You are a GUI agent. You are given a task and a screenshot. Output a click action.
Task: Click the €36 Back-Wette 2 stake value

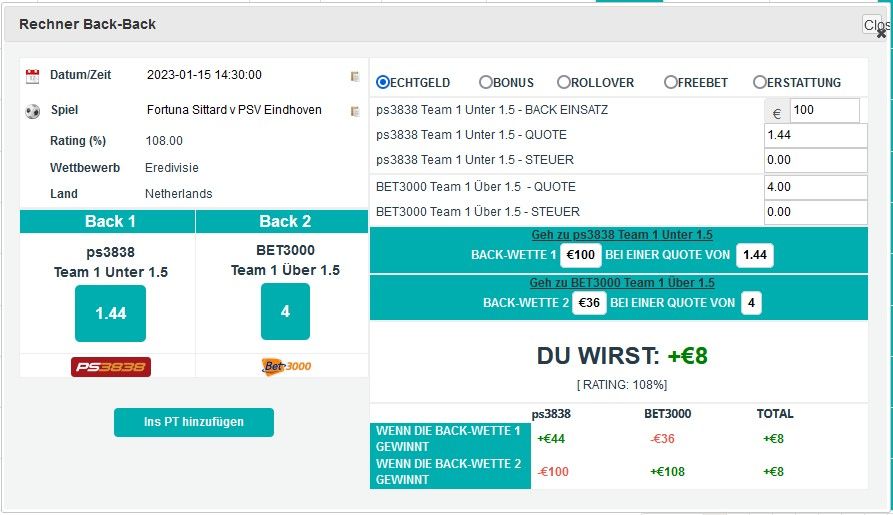pyautogui.click(x=589, y=303)
